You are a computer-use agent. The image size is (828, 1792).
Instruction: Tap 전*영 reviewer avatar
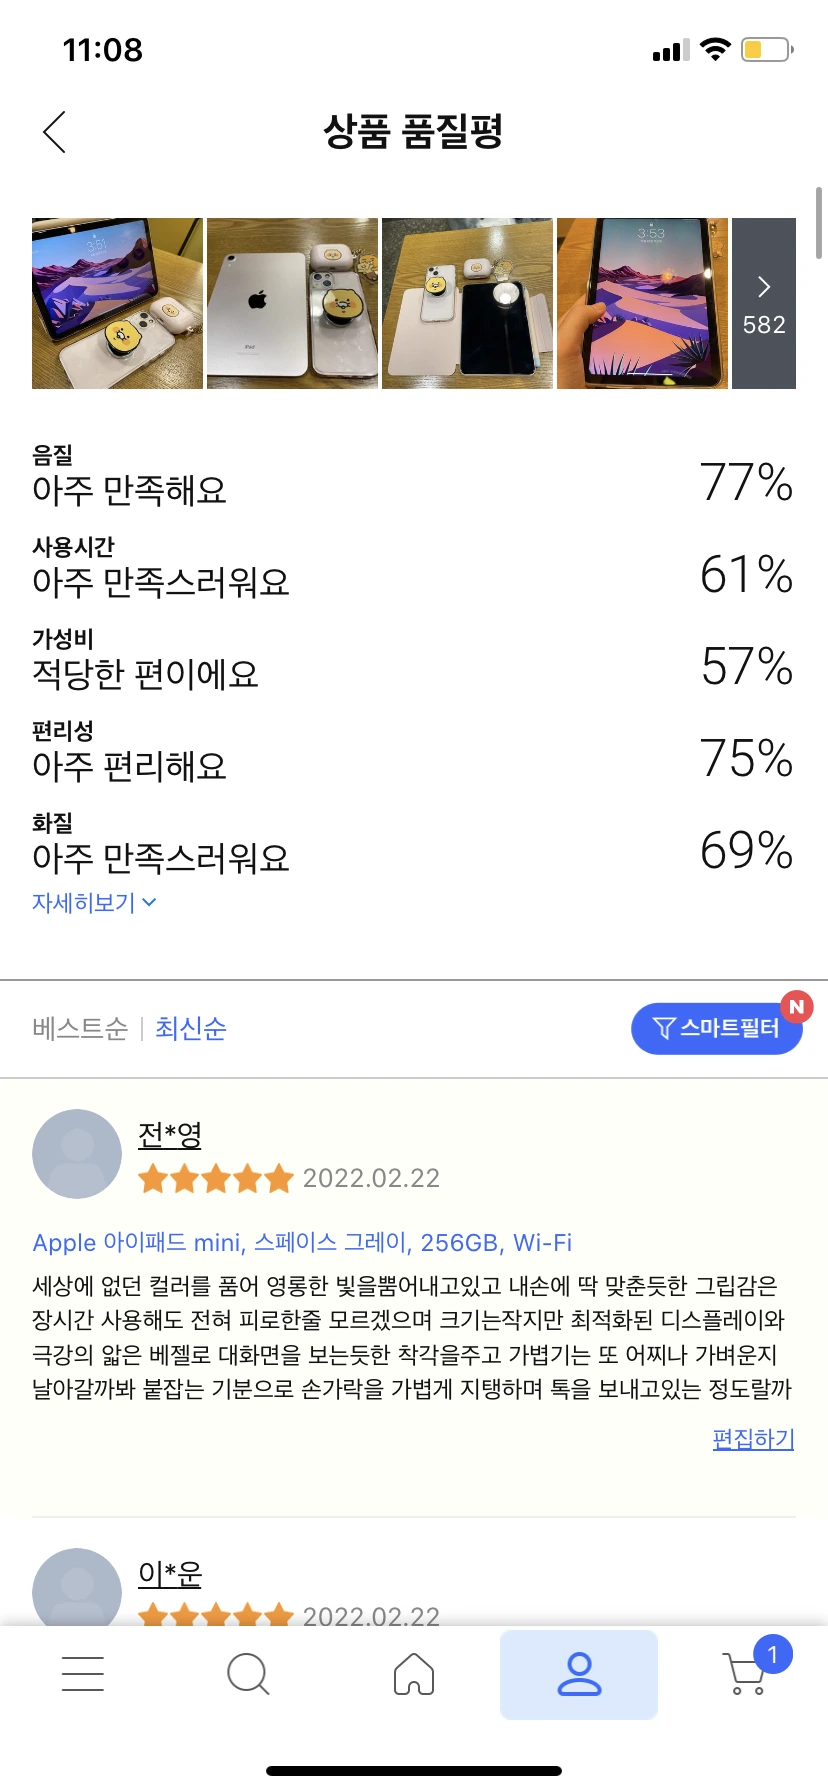pos(77,1154)
